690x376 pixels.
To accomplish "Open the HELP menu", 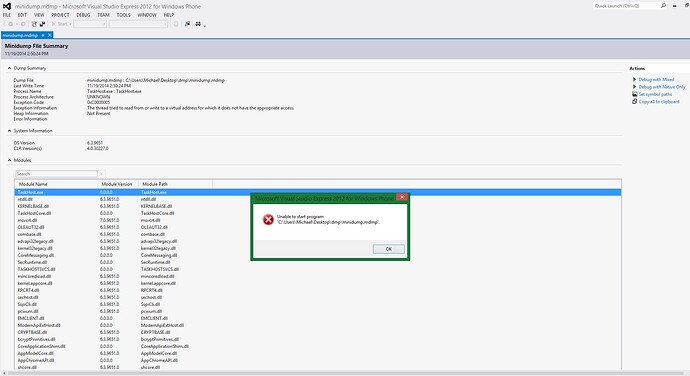I will 169,15.
